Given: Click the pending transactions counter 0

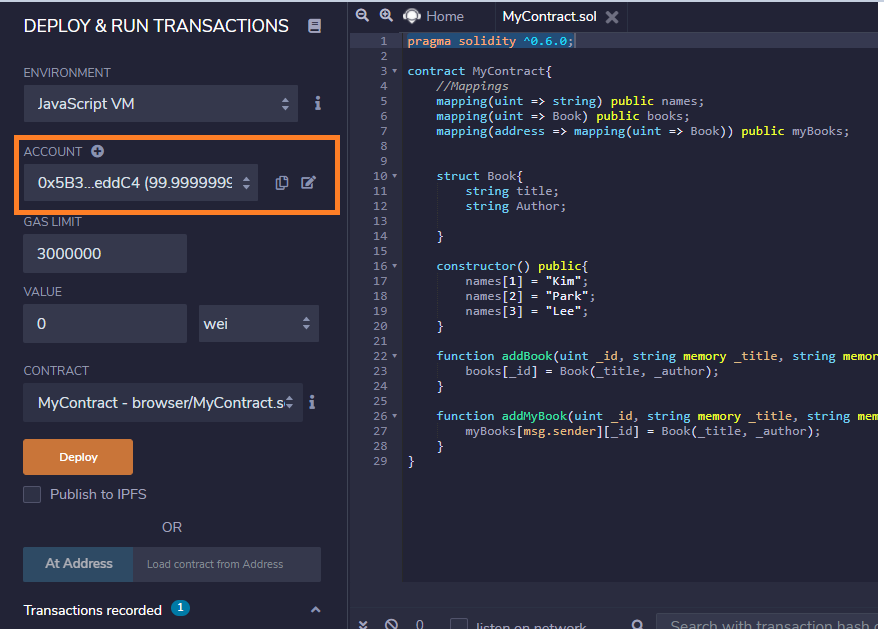Looking at the screenshot, I should 419,624.
